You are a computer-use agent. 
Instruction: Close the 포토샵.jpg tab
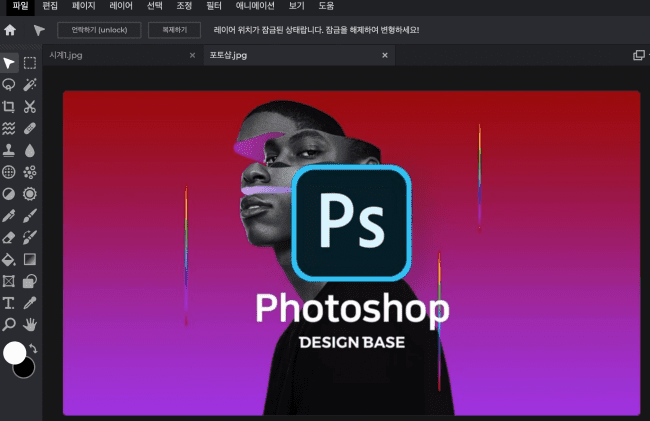[385, 55]
